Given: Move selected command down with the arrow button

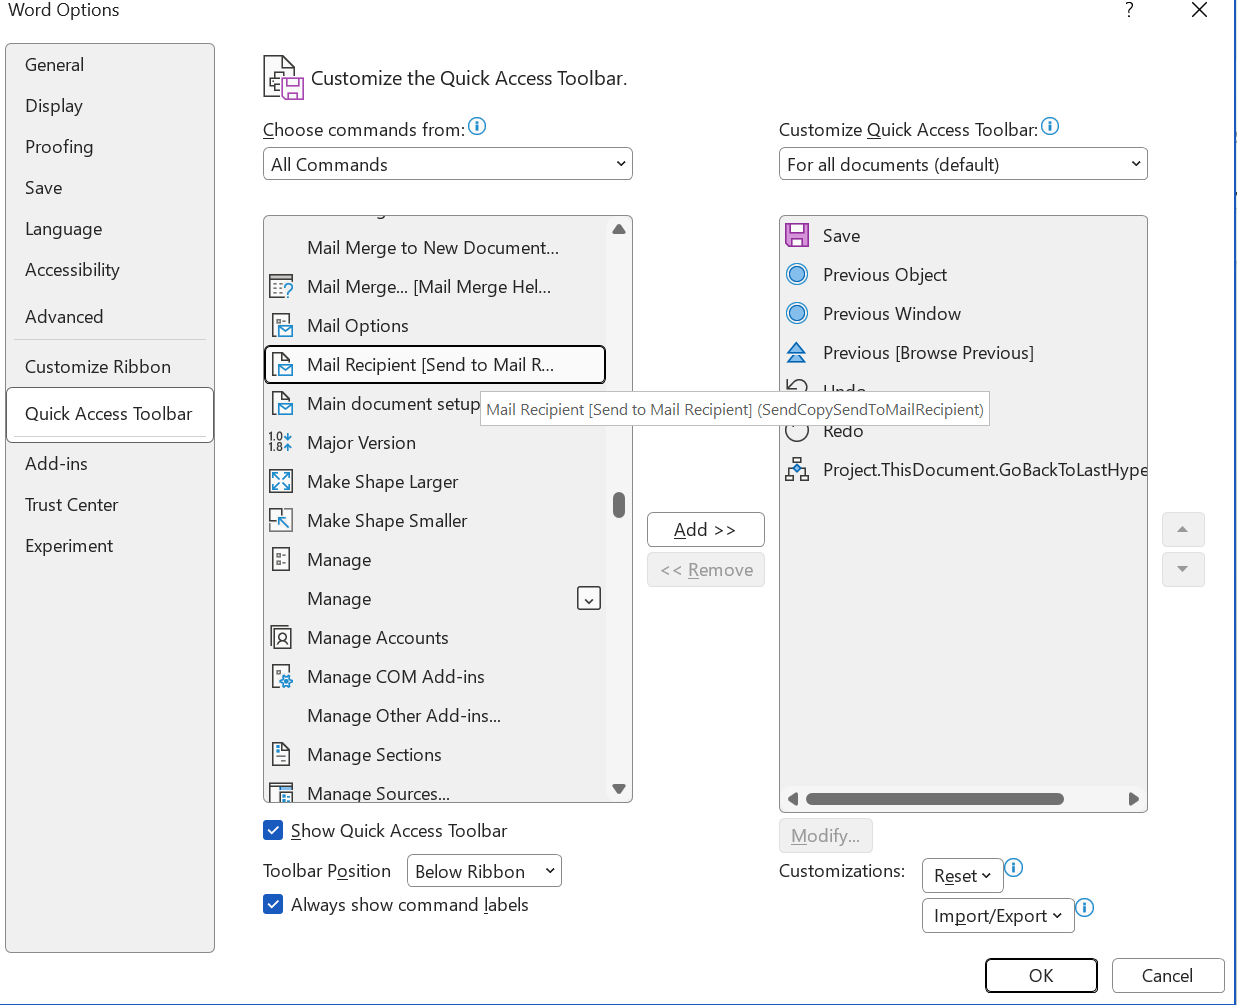Looking at the screenshot, I should coord(1183,569).
